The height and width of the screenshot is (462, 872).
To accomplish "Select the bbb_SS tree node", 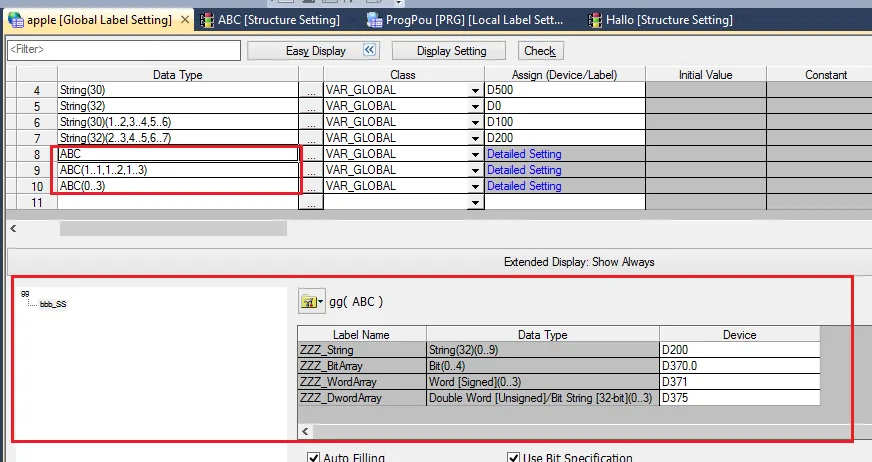I will click(53, 304).
